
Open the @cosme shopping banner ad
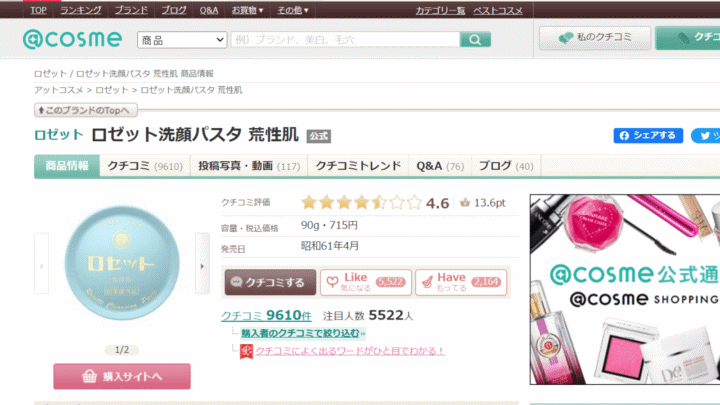pyautogui.click(x=624, y=289)
